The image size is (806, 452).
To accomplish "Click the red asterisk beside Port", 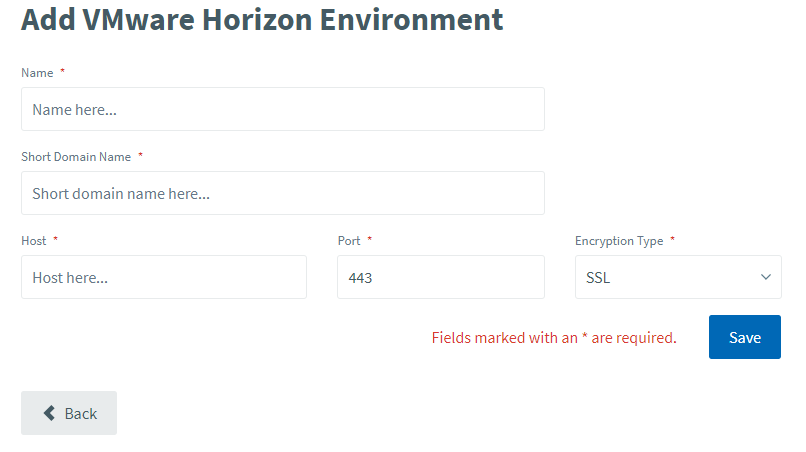I will (x=370, y=239).
